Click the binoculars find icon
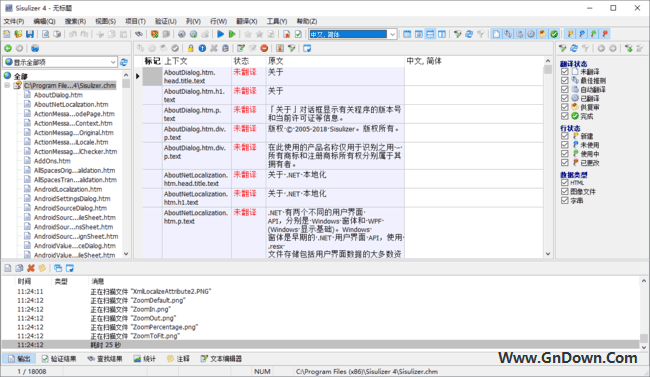The image size is (650, 377). coord(138,34)
